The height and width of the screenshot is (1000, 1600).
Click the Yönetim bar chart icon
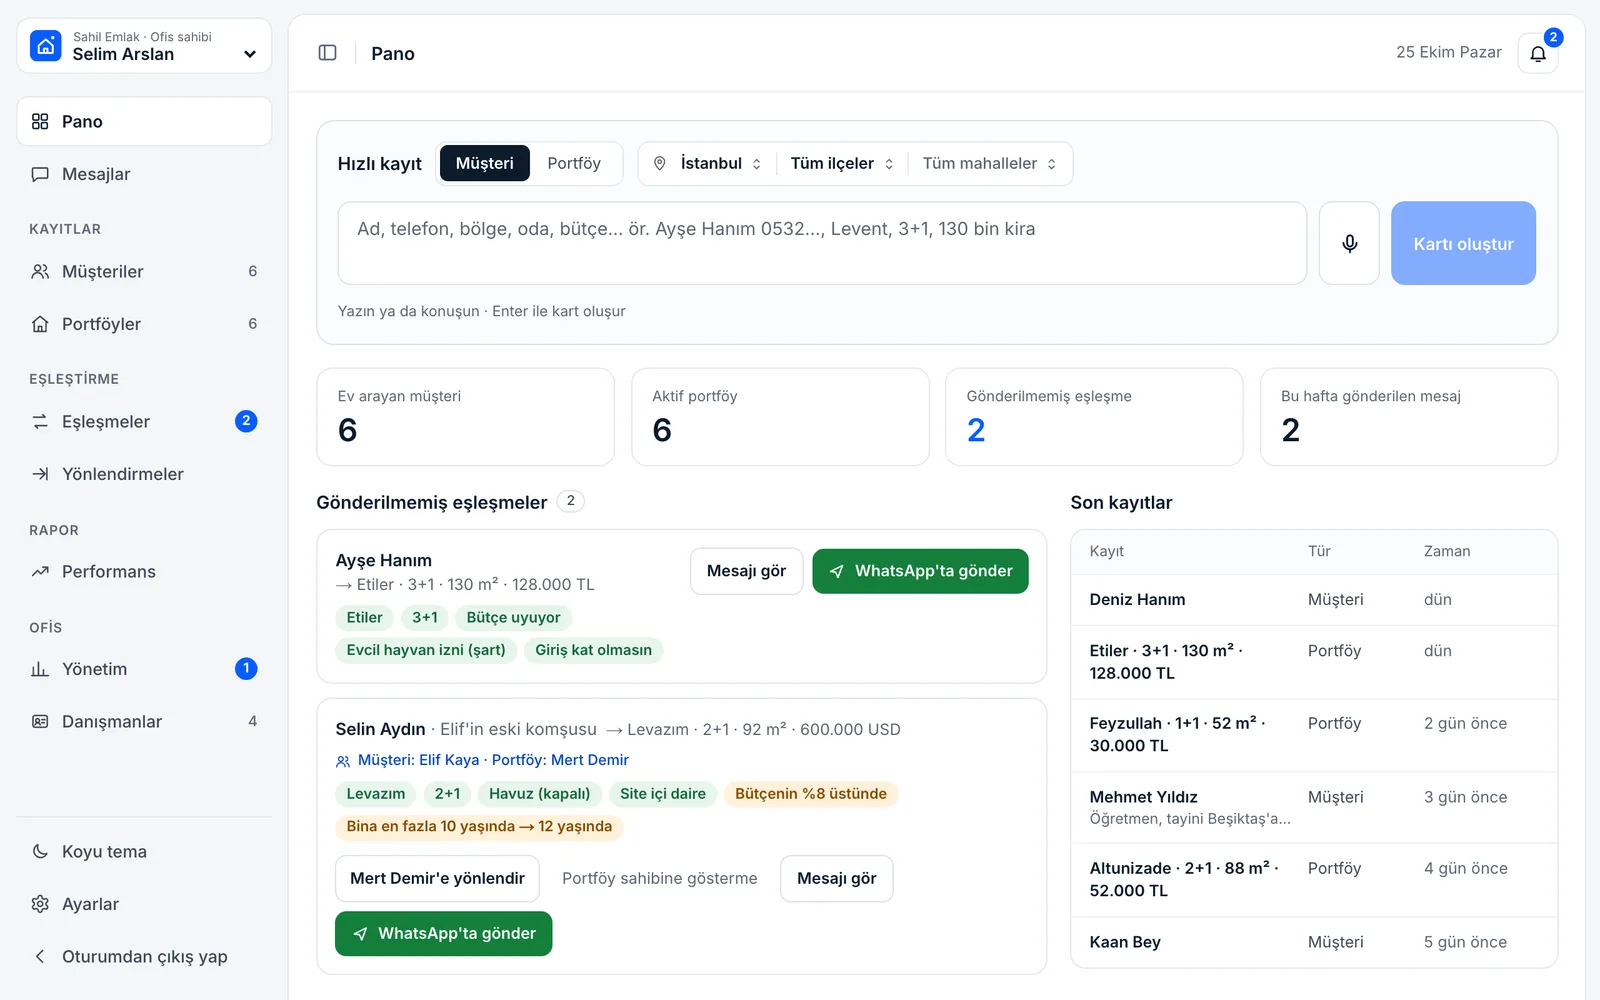click(x=40, y=669)
